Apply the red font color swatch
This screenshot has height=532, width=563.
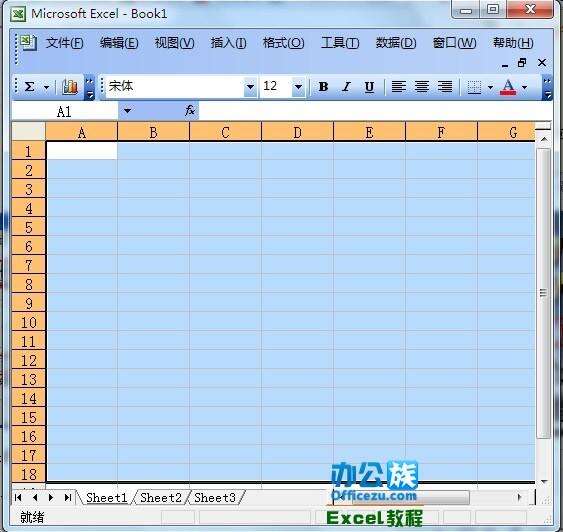point(508,87)
